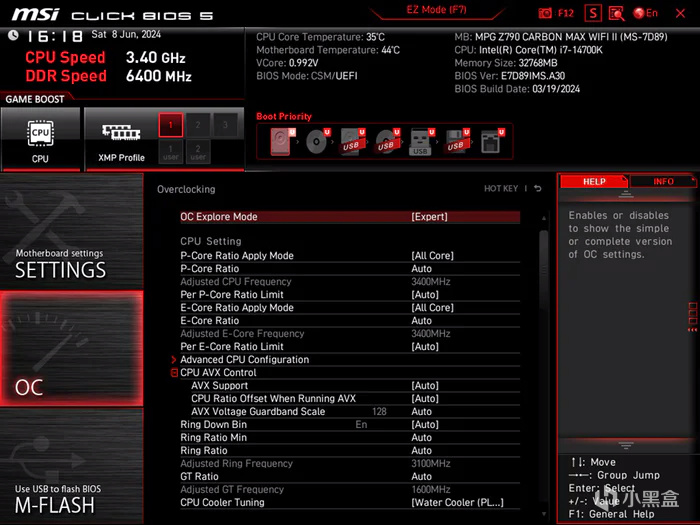Take a screenshot with the F12 camera icon

click(545, 13)
